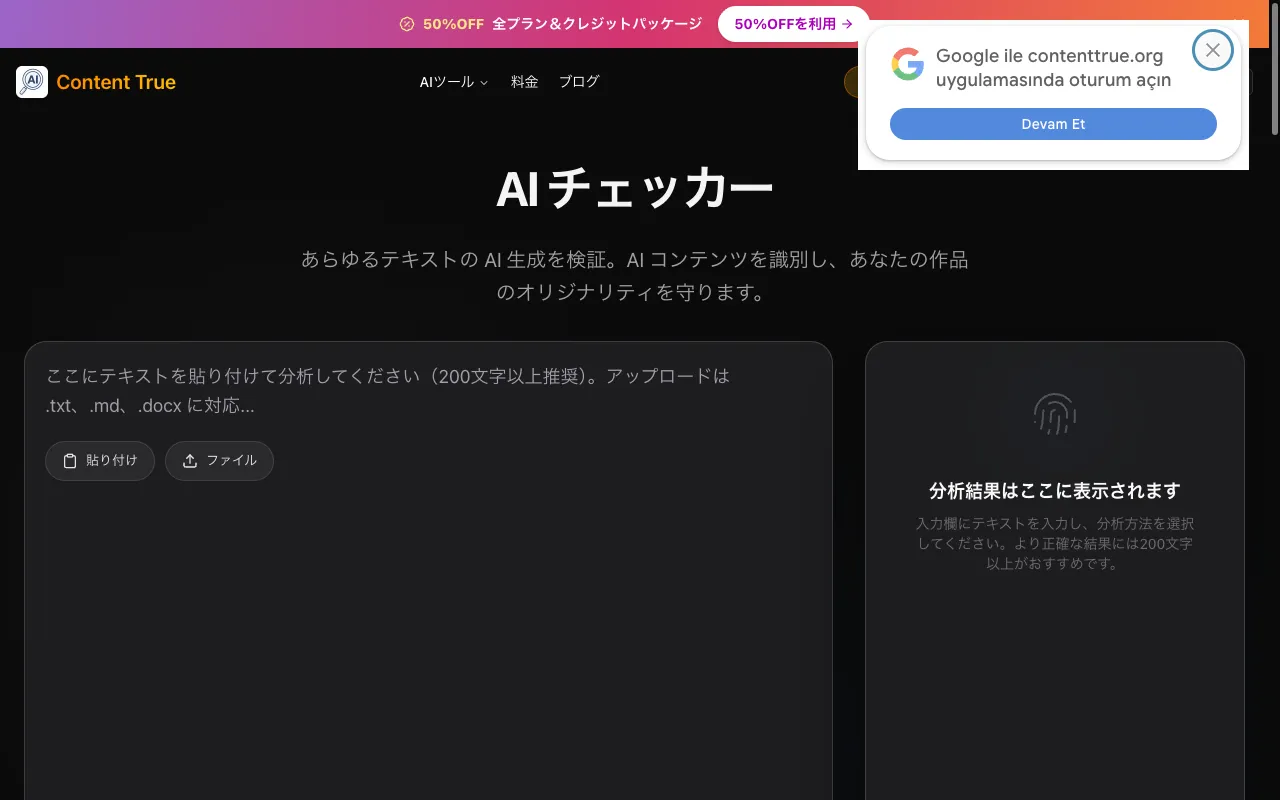Image resolution: width=1280 pixels, height=800 pixels.
Task: Click the fingerprint icon in results panel
Action: pyautogui.click(x=1054, y=414)
